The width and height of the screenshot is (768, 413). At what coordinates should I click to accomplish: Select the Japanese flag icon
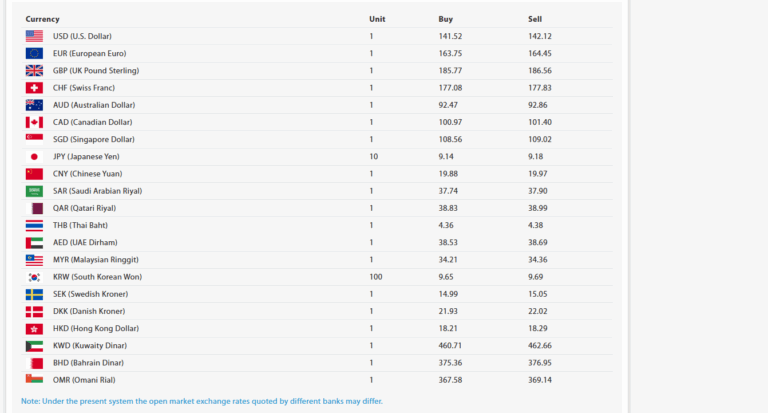tap(34, 157)
